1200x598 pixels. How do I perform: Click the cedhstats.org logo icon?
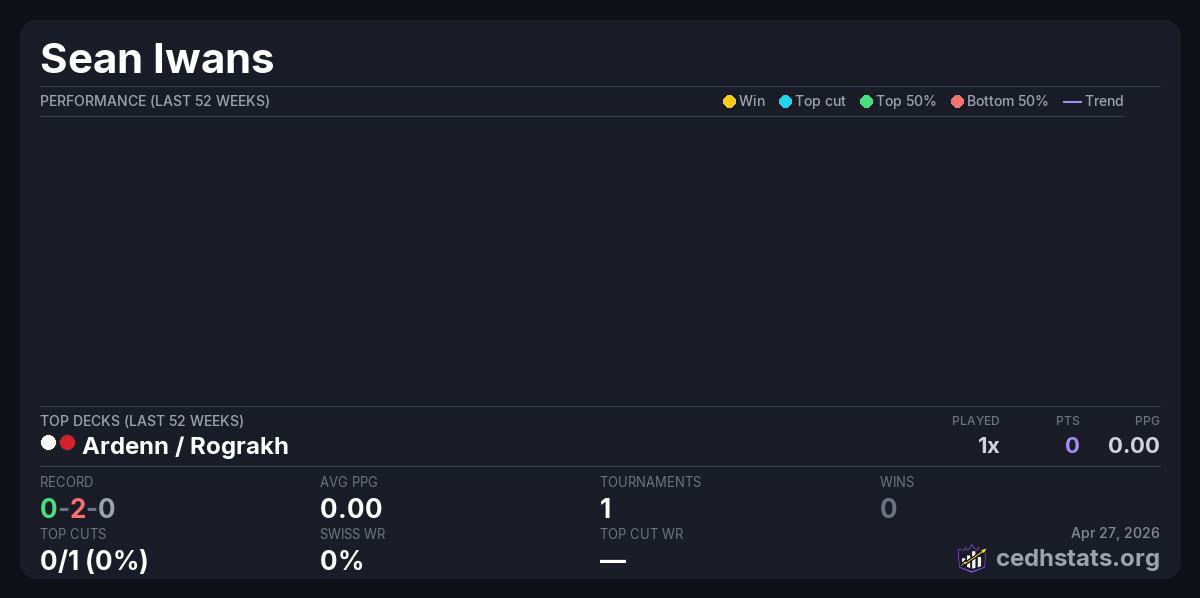(972, 558)
